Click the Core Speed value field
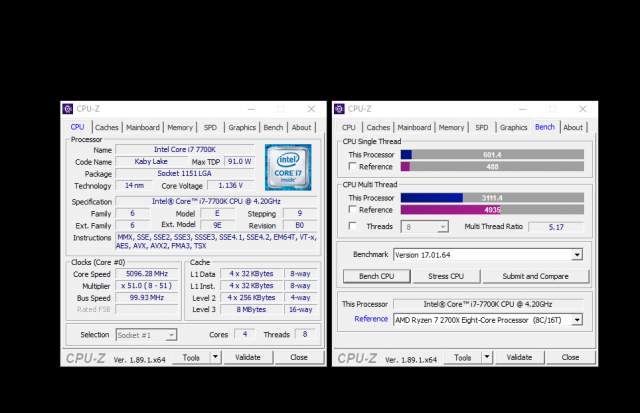Viewport: 640px width, 413px height. pos(143,273)
